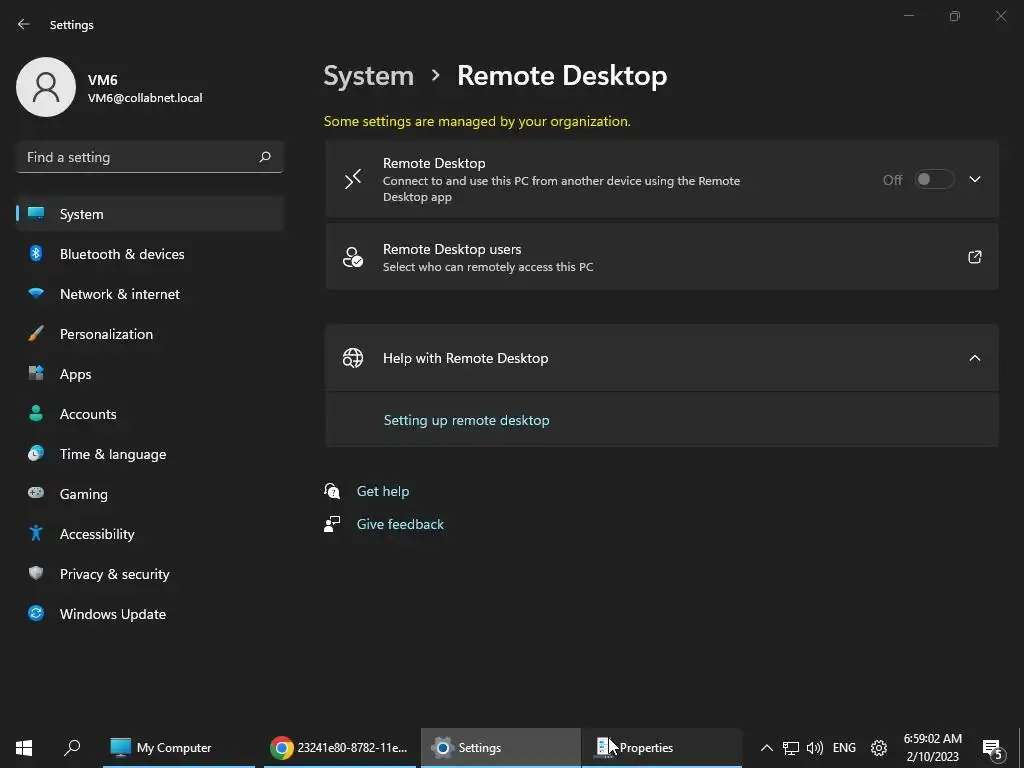Show hidden system tray icons
Image resolution: width=1024 pixels, height=768 pixels.
tap(767, 748)
